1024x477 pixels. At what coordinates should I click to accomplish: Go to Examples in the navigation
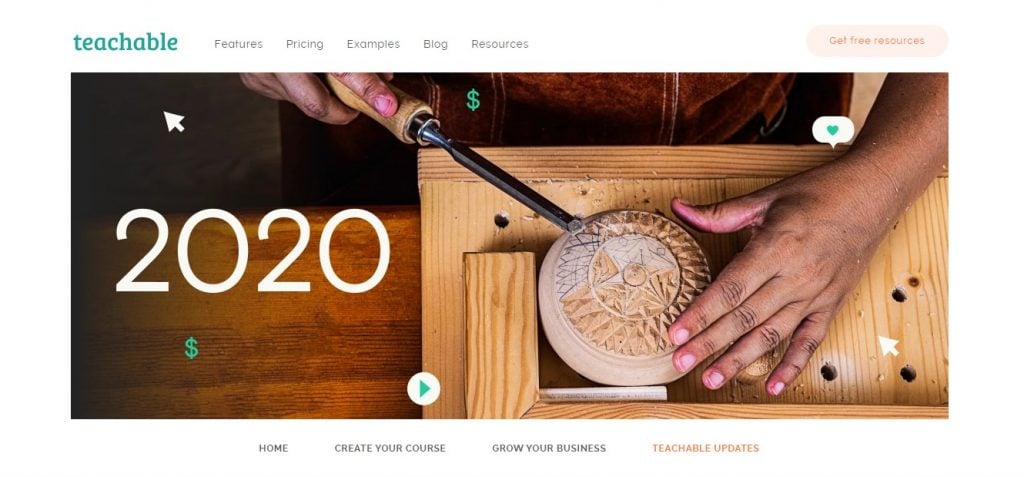(x=373, y=44)
